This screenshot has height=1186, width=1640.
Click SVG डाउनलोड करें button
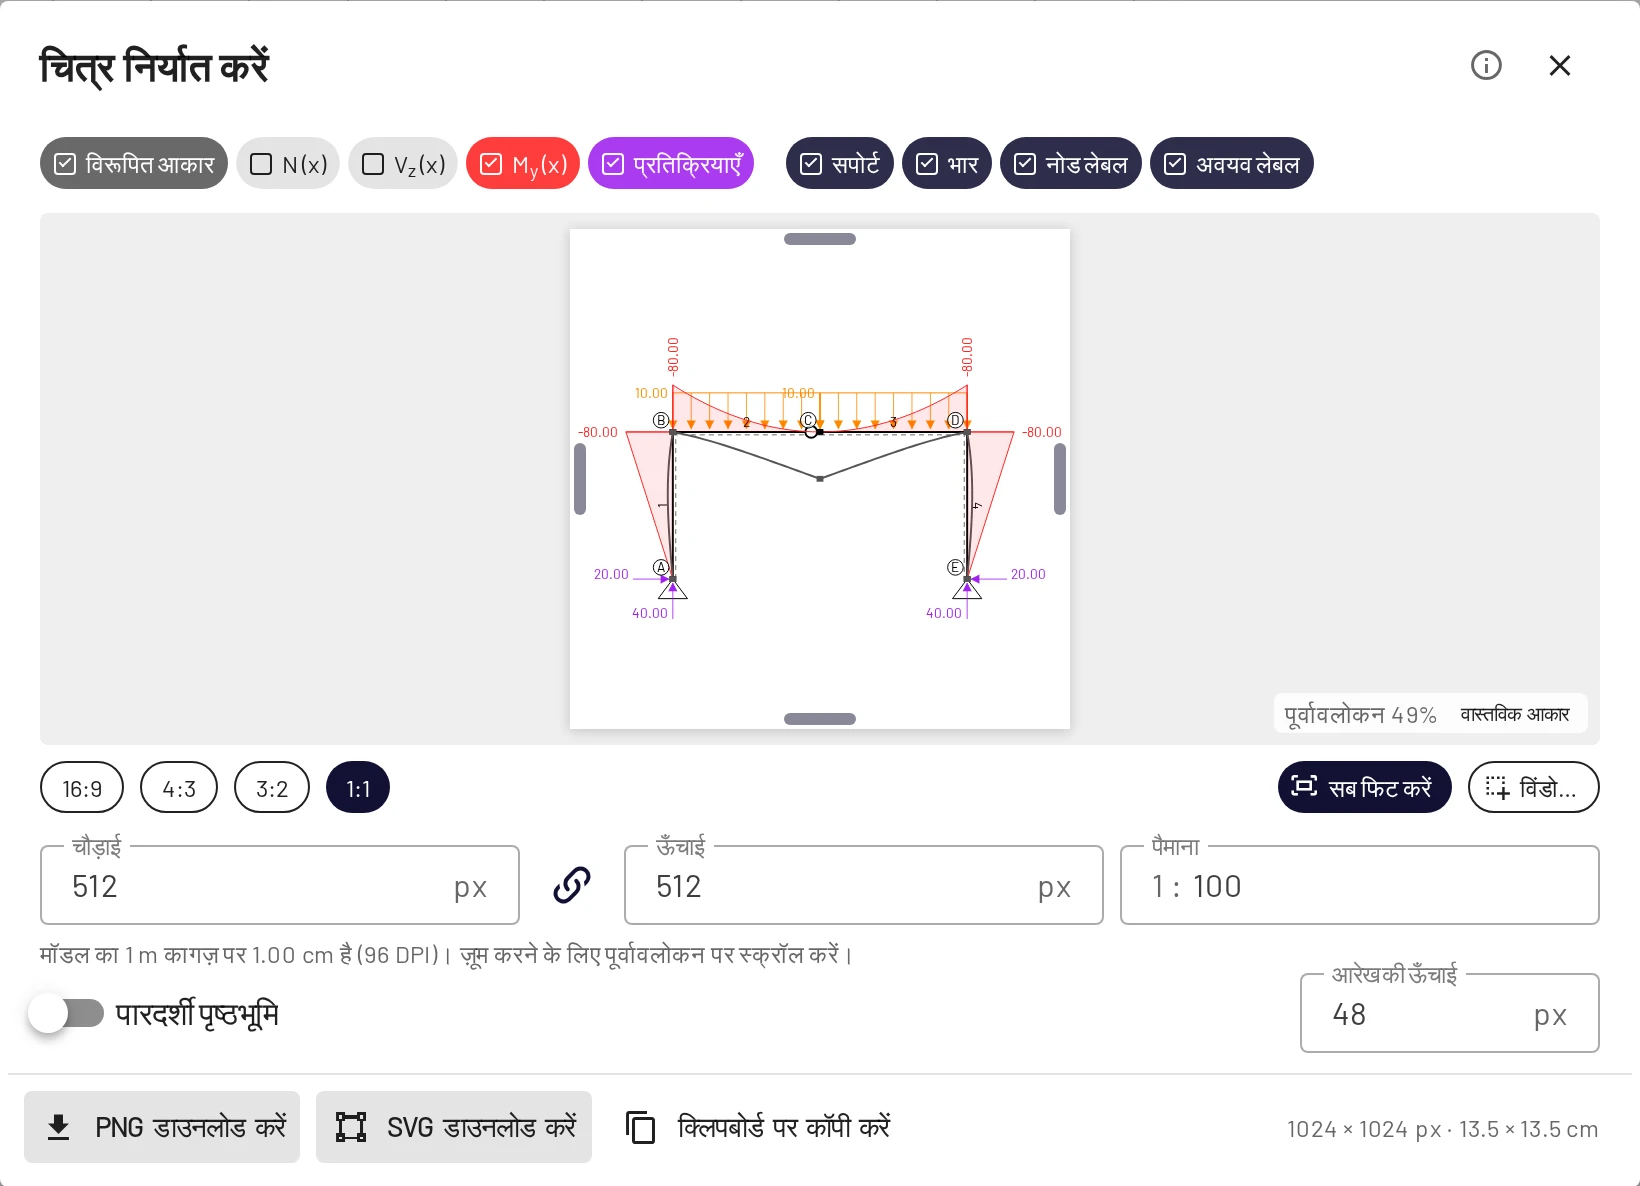pos(454,1127)
